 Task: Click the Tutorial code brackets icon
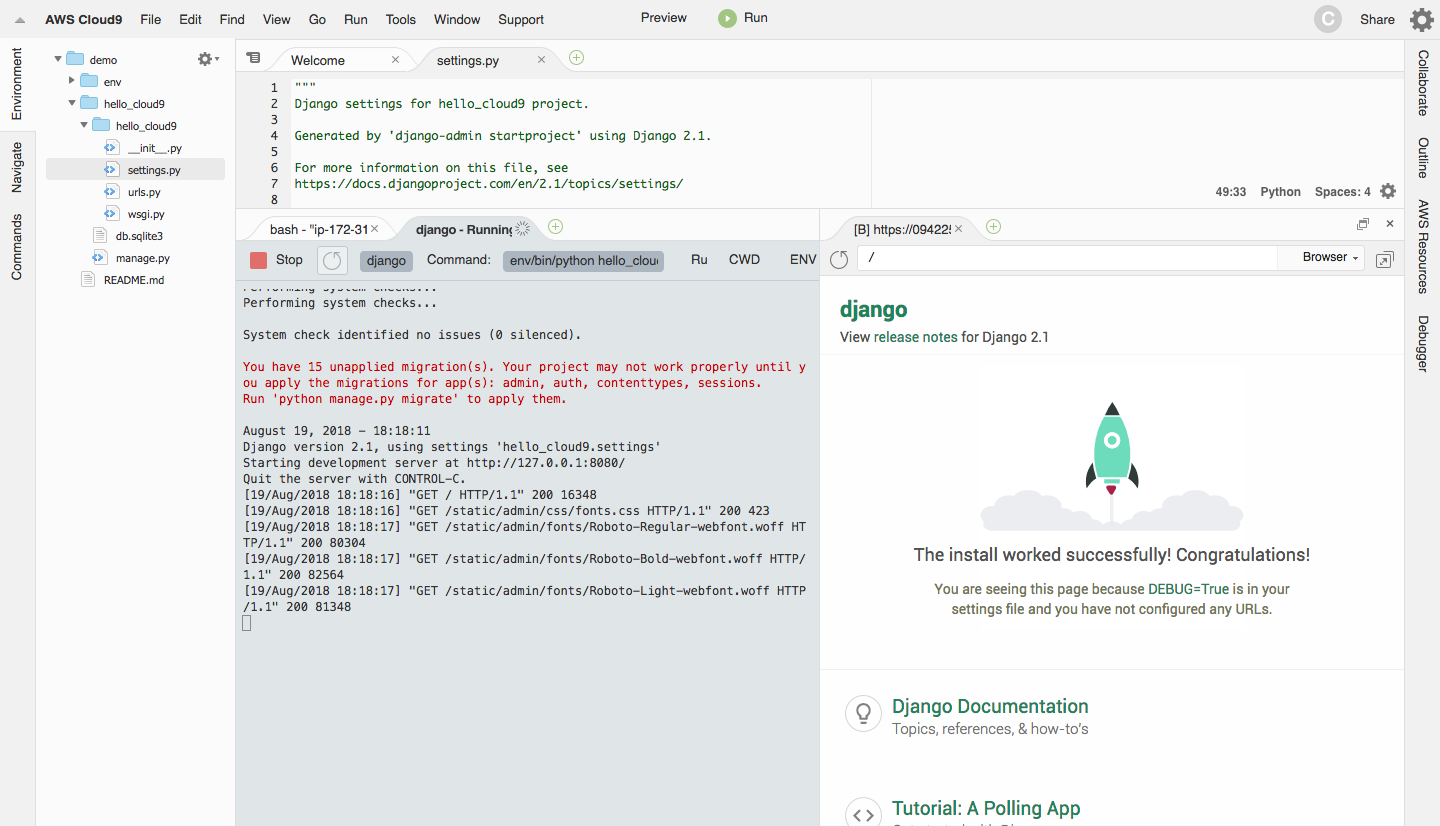pyautogui.click(x=861, y=813)
